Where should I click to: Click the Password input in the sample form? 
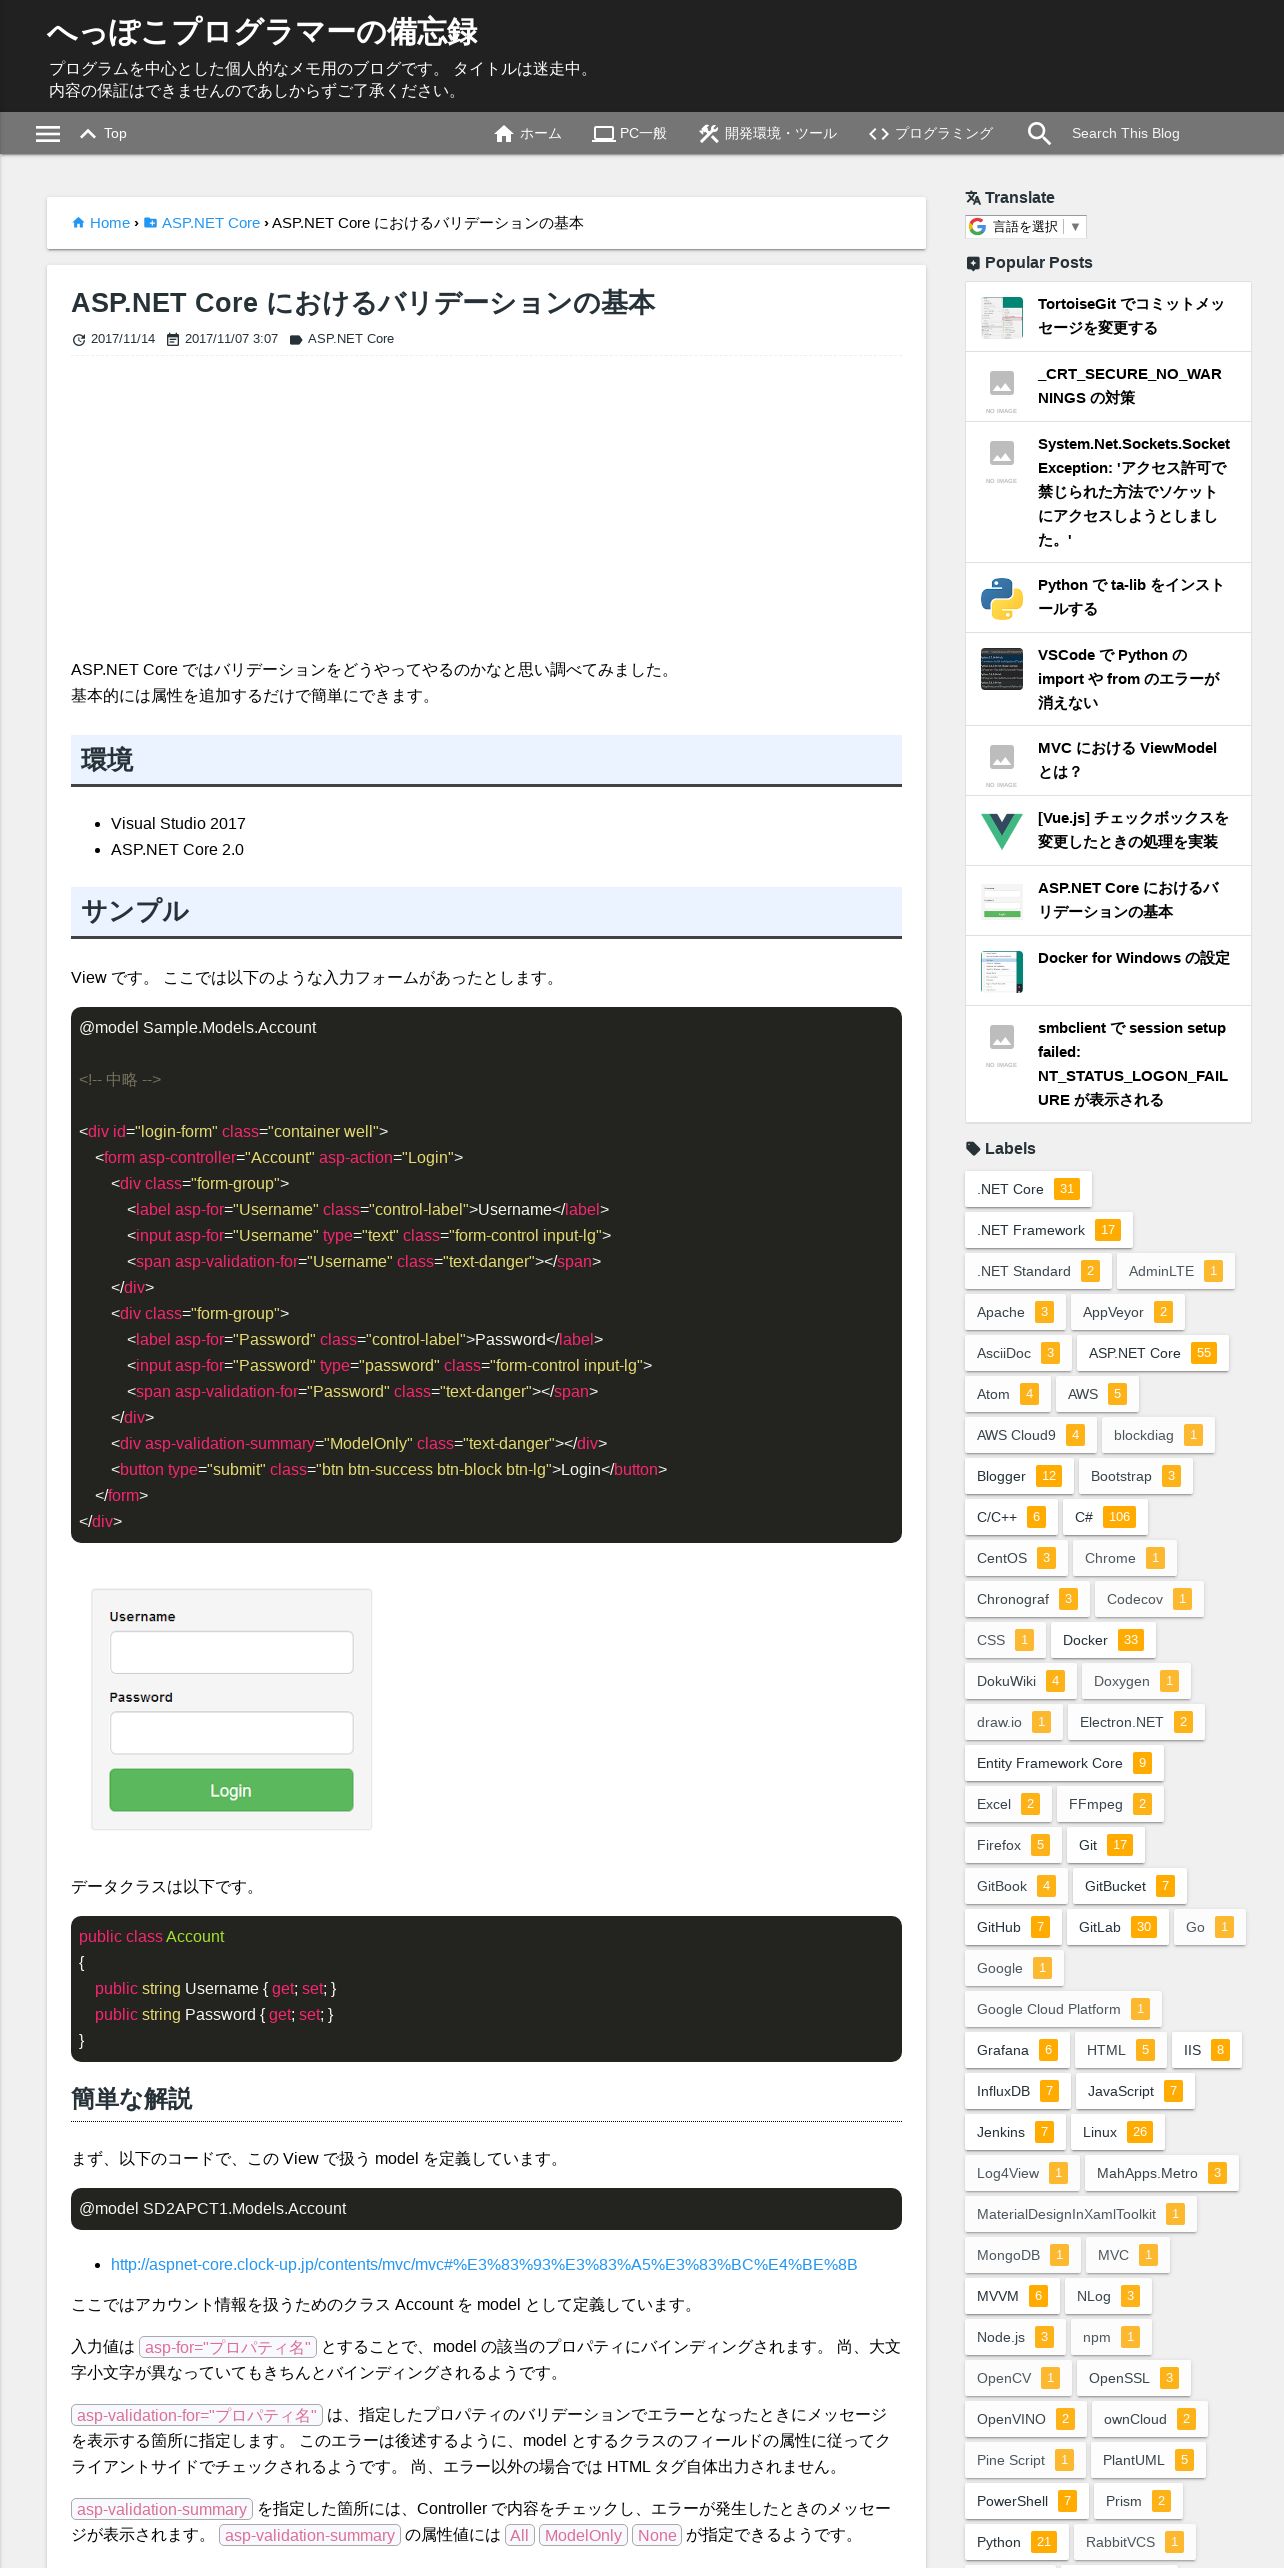point(231,1733)
